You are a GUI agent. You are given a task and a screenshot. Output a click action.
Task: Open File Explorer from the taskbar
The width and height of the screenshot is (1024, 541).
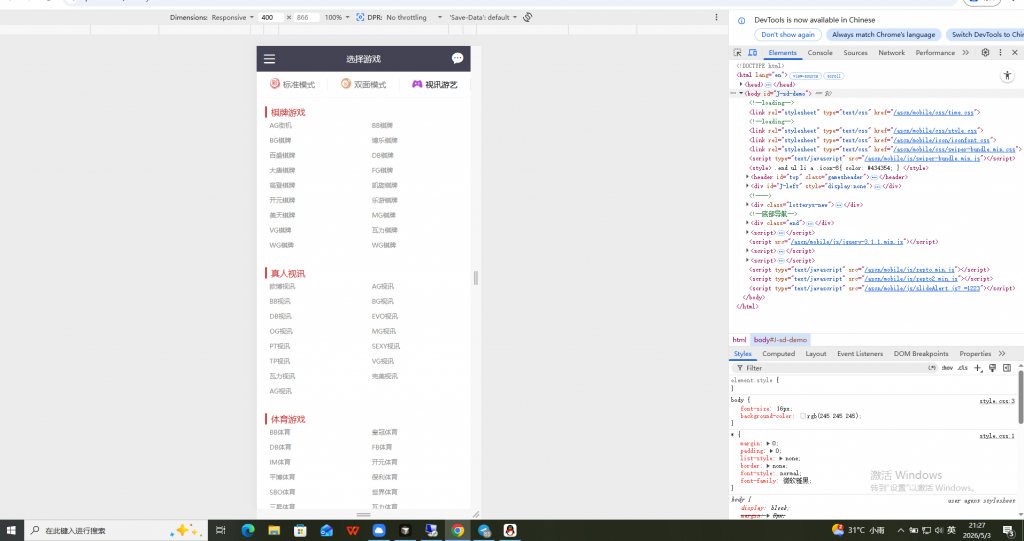(x=274, y=531)
